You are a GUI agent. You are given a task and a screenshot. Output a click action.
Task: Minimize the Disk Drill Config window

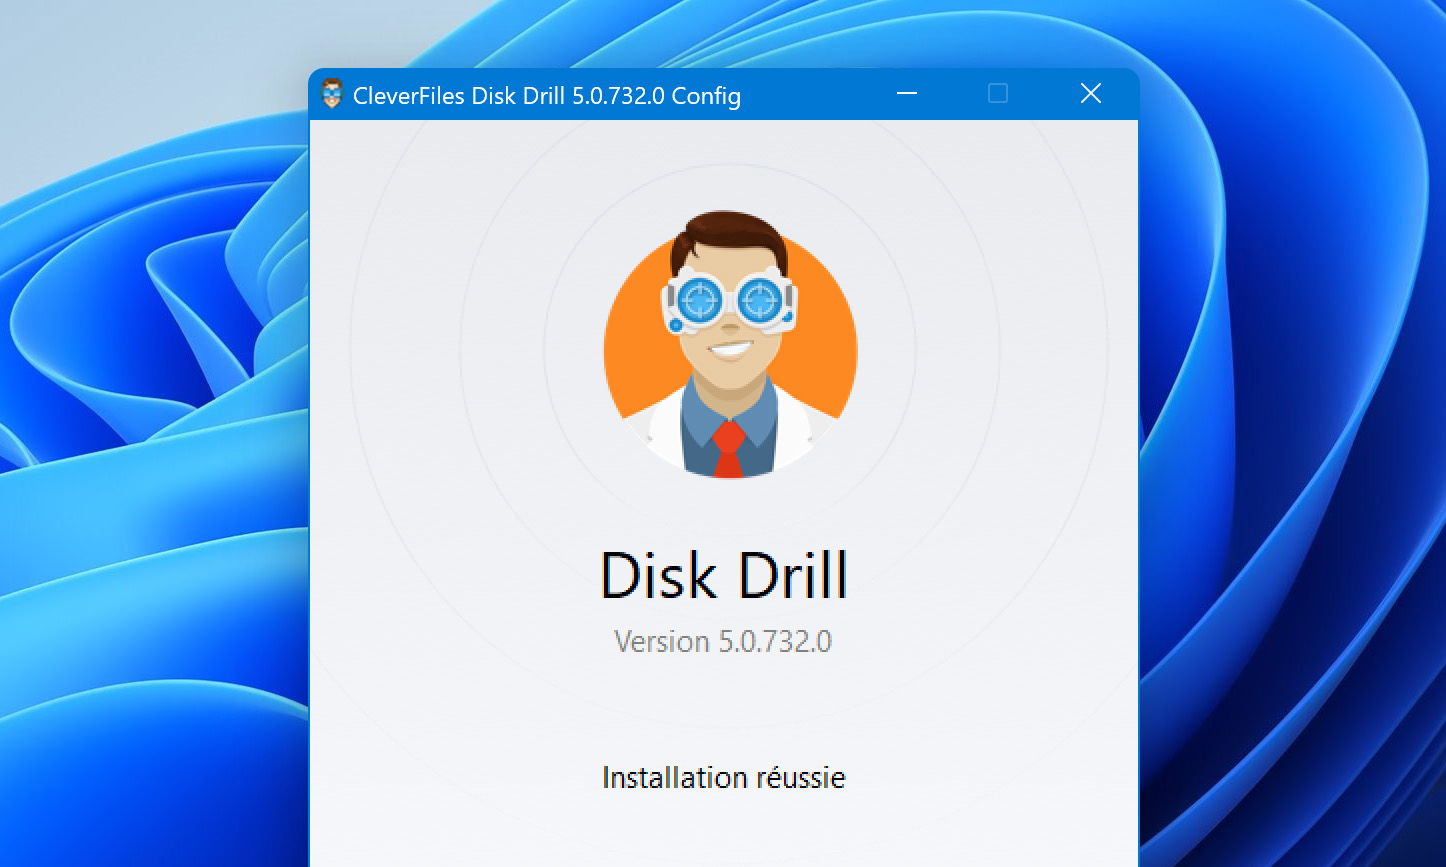tap(907, 94)
